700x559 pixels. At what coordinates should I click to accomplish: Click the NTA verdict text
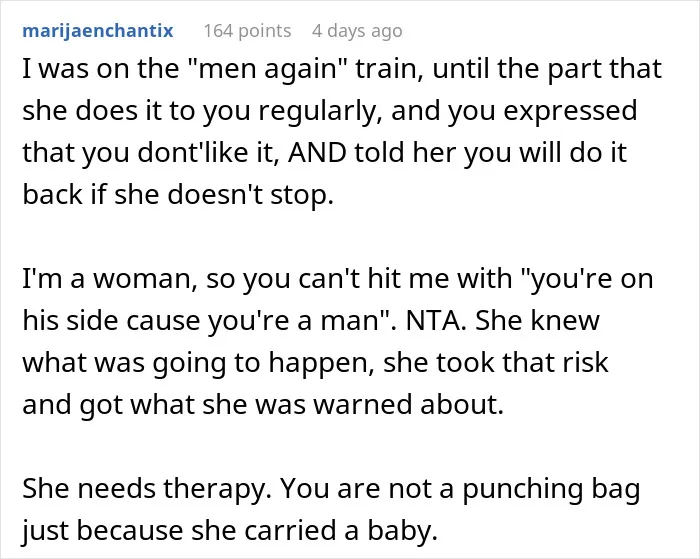(x=433, y=320)
